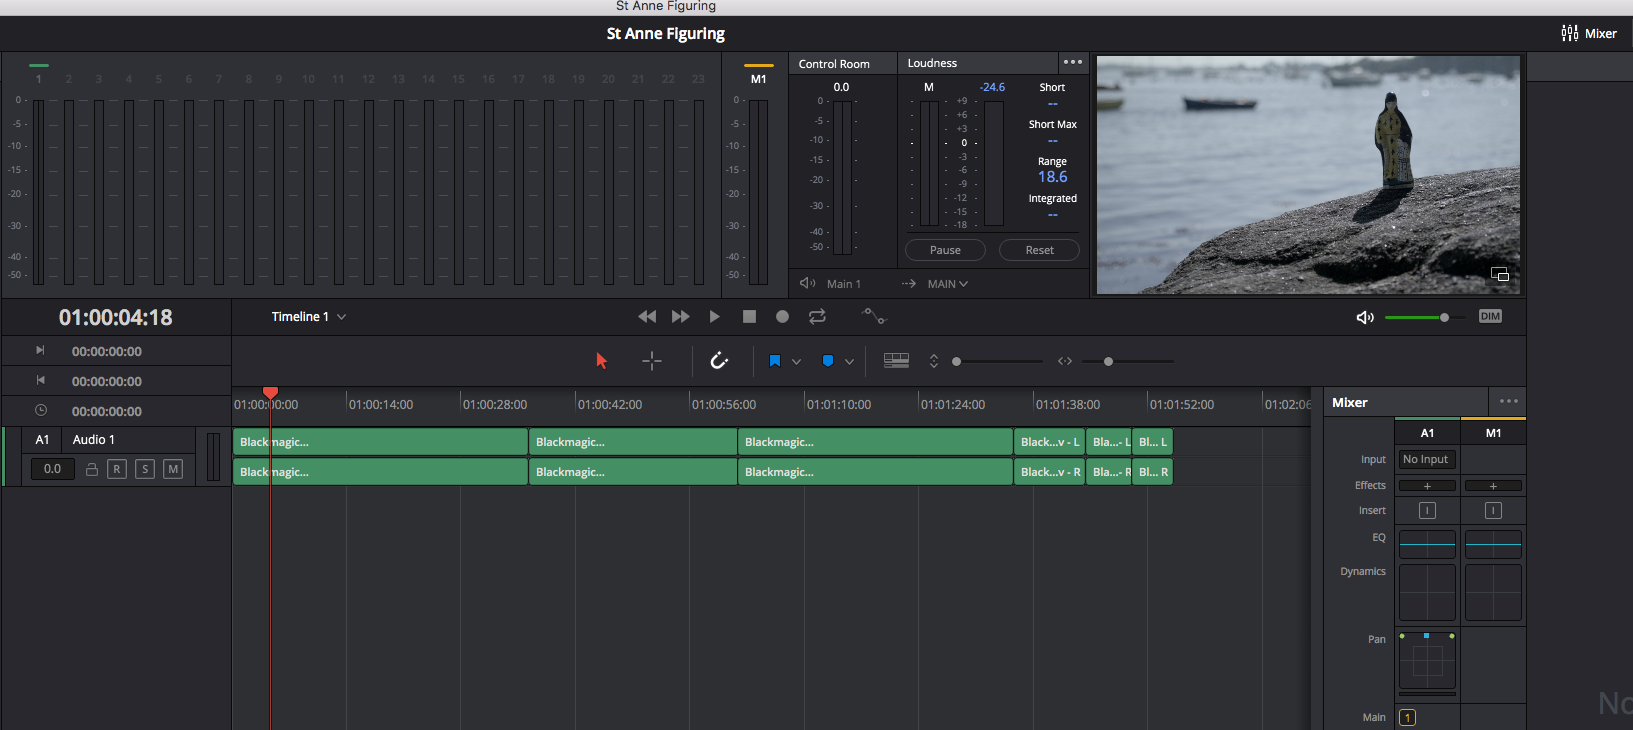The width and height of the screenshot is (1633, 730).
Task: Toggle the Insert button on M1
Action: pos(1493,511)
